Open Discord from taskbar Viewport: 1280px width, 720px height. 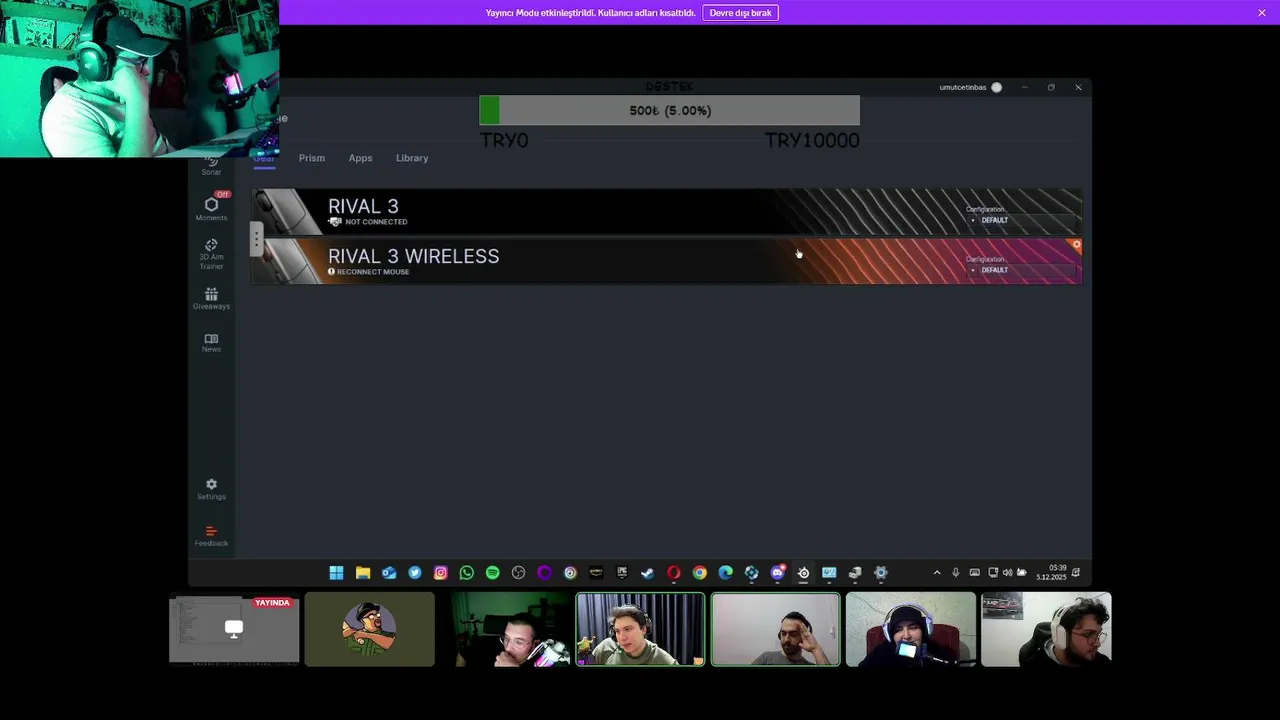pos(778,573)
